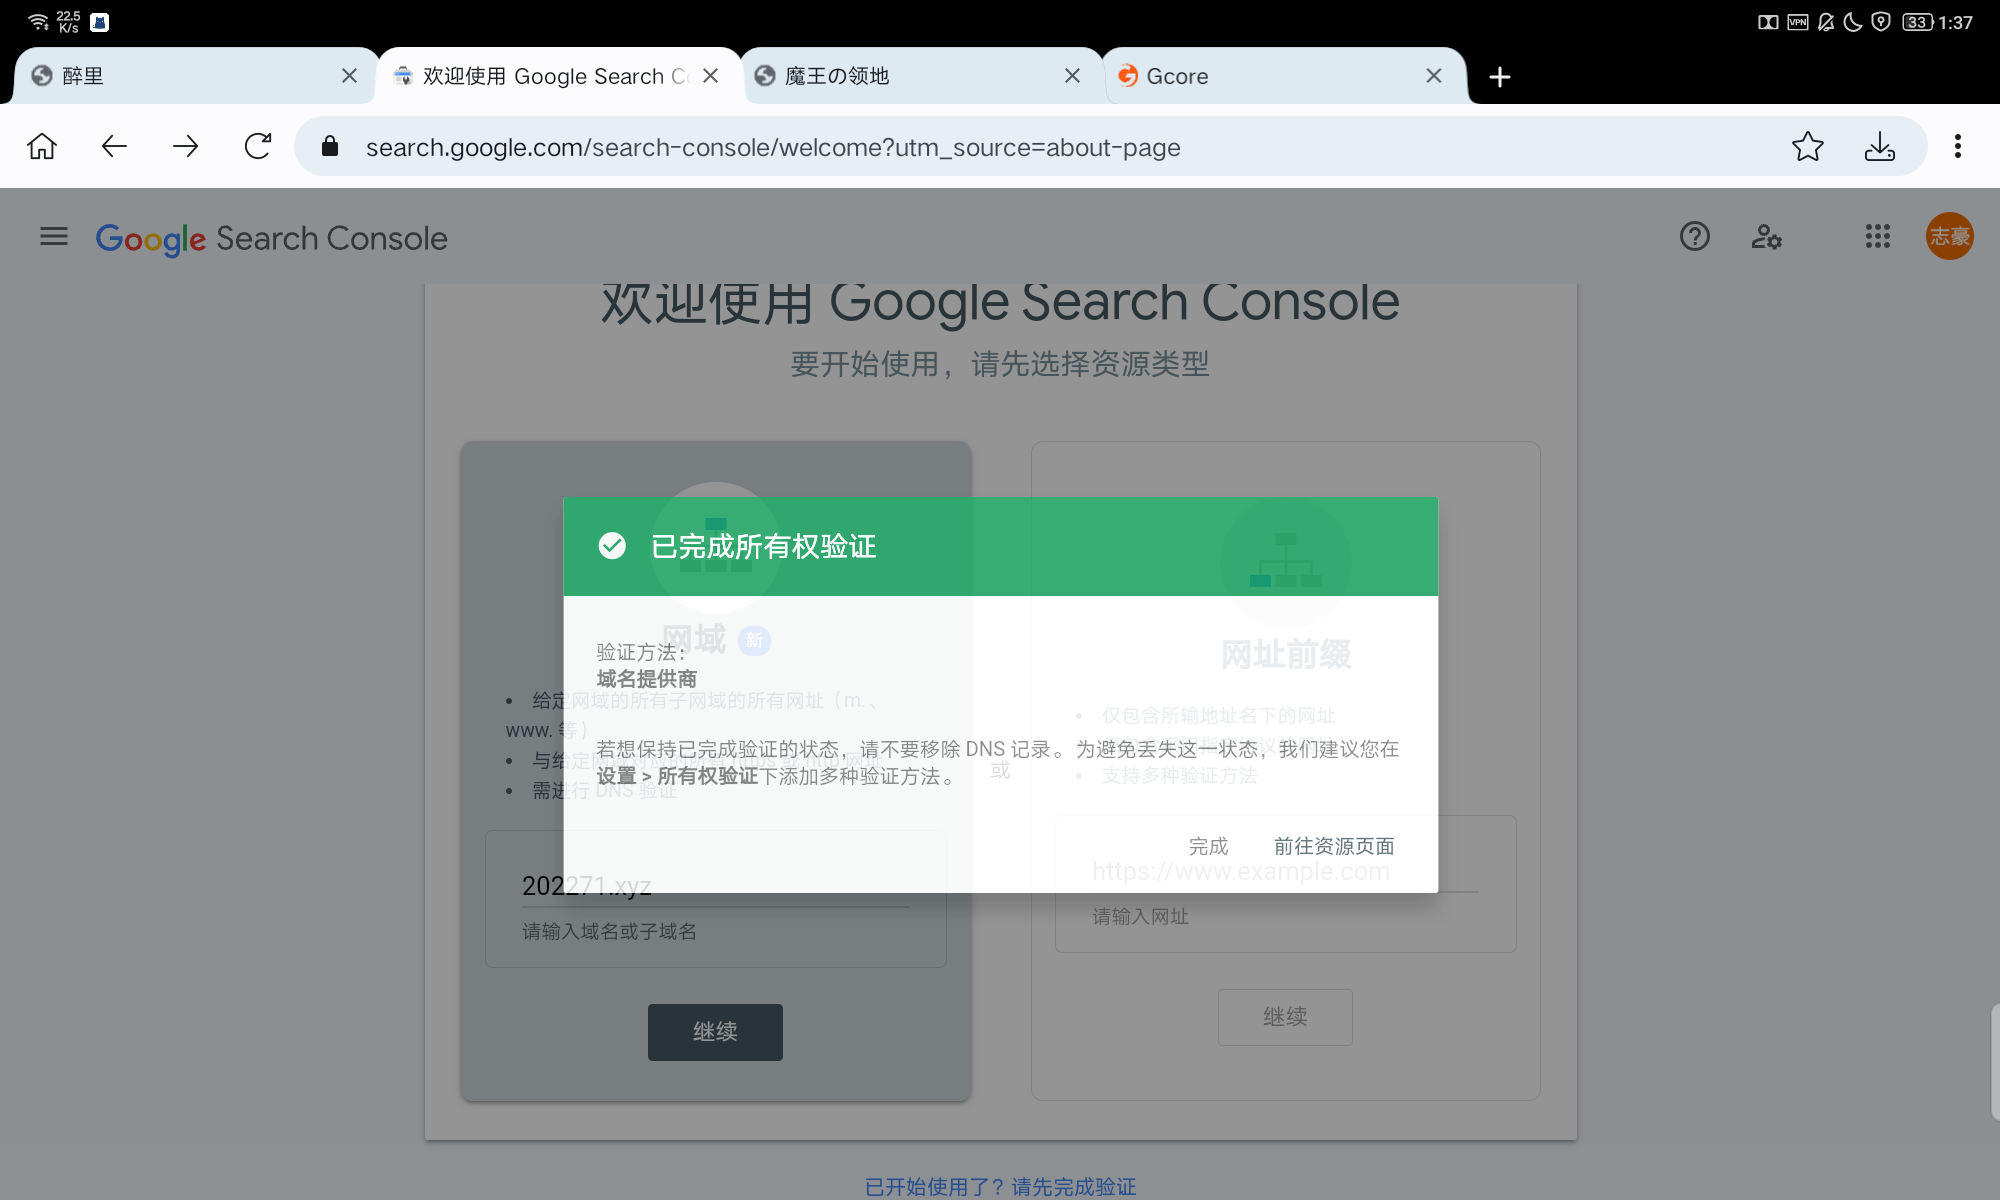Switch to the 醉里 tab
The height and width of the screenshot is (1200, 2000).
(180, 76)
